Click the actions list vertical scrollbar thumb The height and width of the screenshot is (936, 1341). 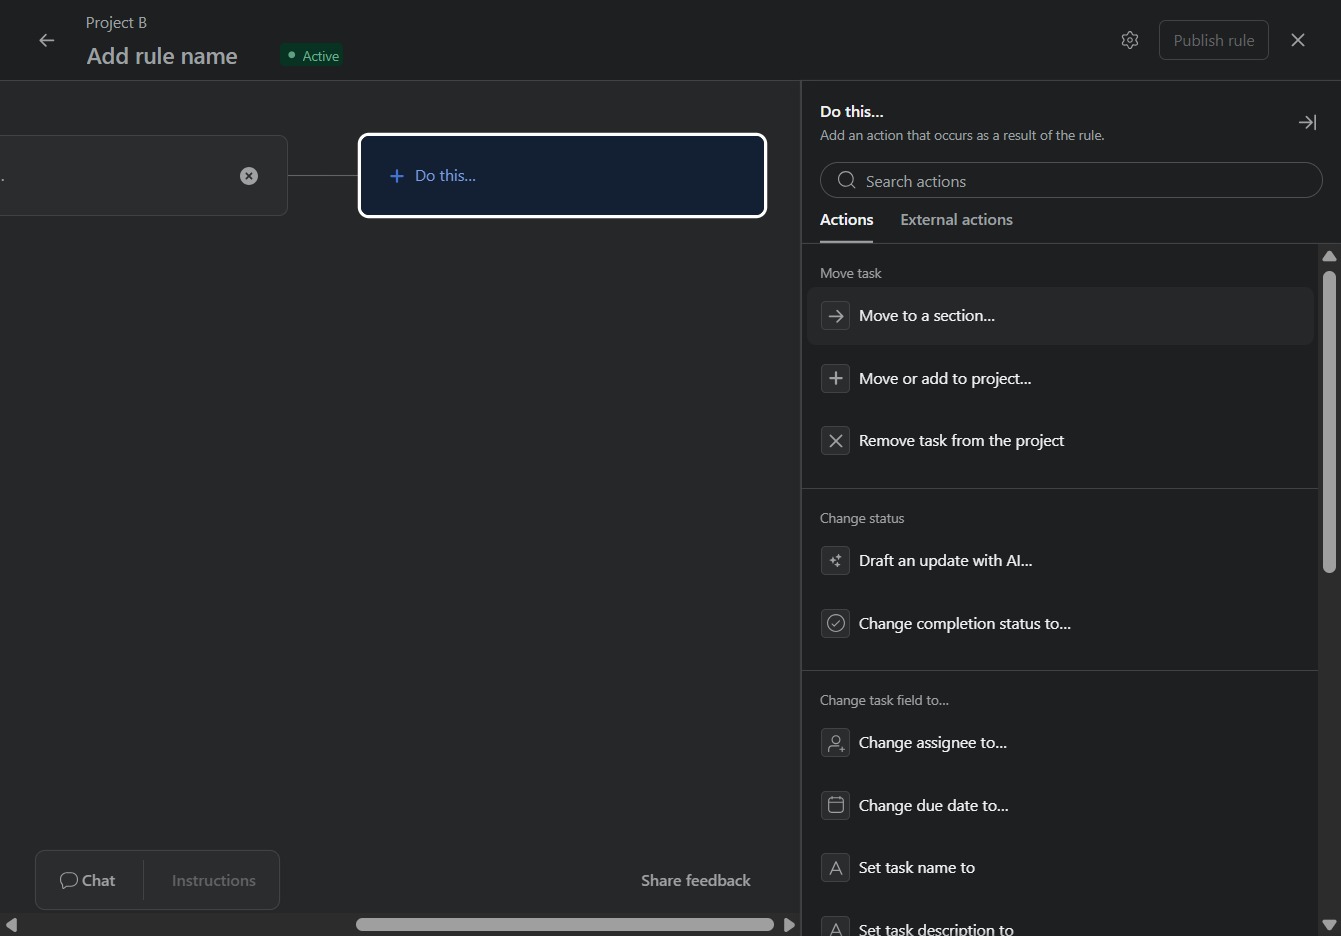coord(1329,421)
